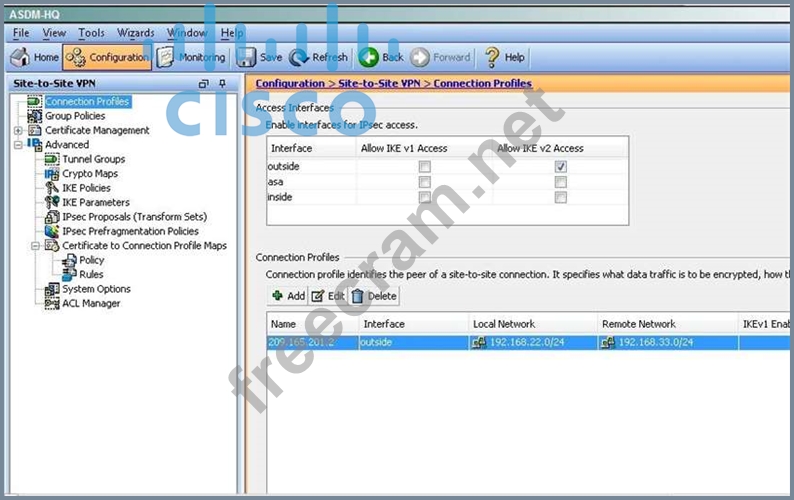Screen dimensions: 794x500
Task: Uncheck IKE v2 access for outside
Action: coord(561,167)
